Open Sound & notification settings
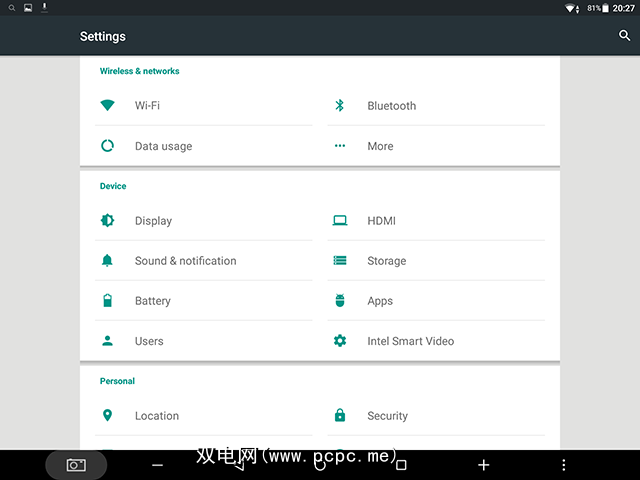 (x=204, y=260)
